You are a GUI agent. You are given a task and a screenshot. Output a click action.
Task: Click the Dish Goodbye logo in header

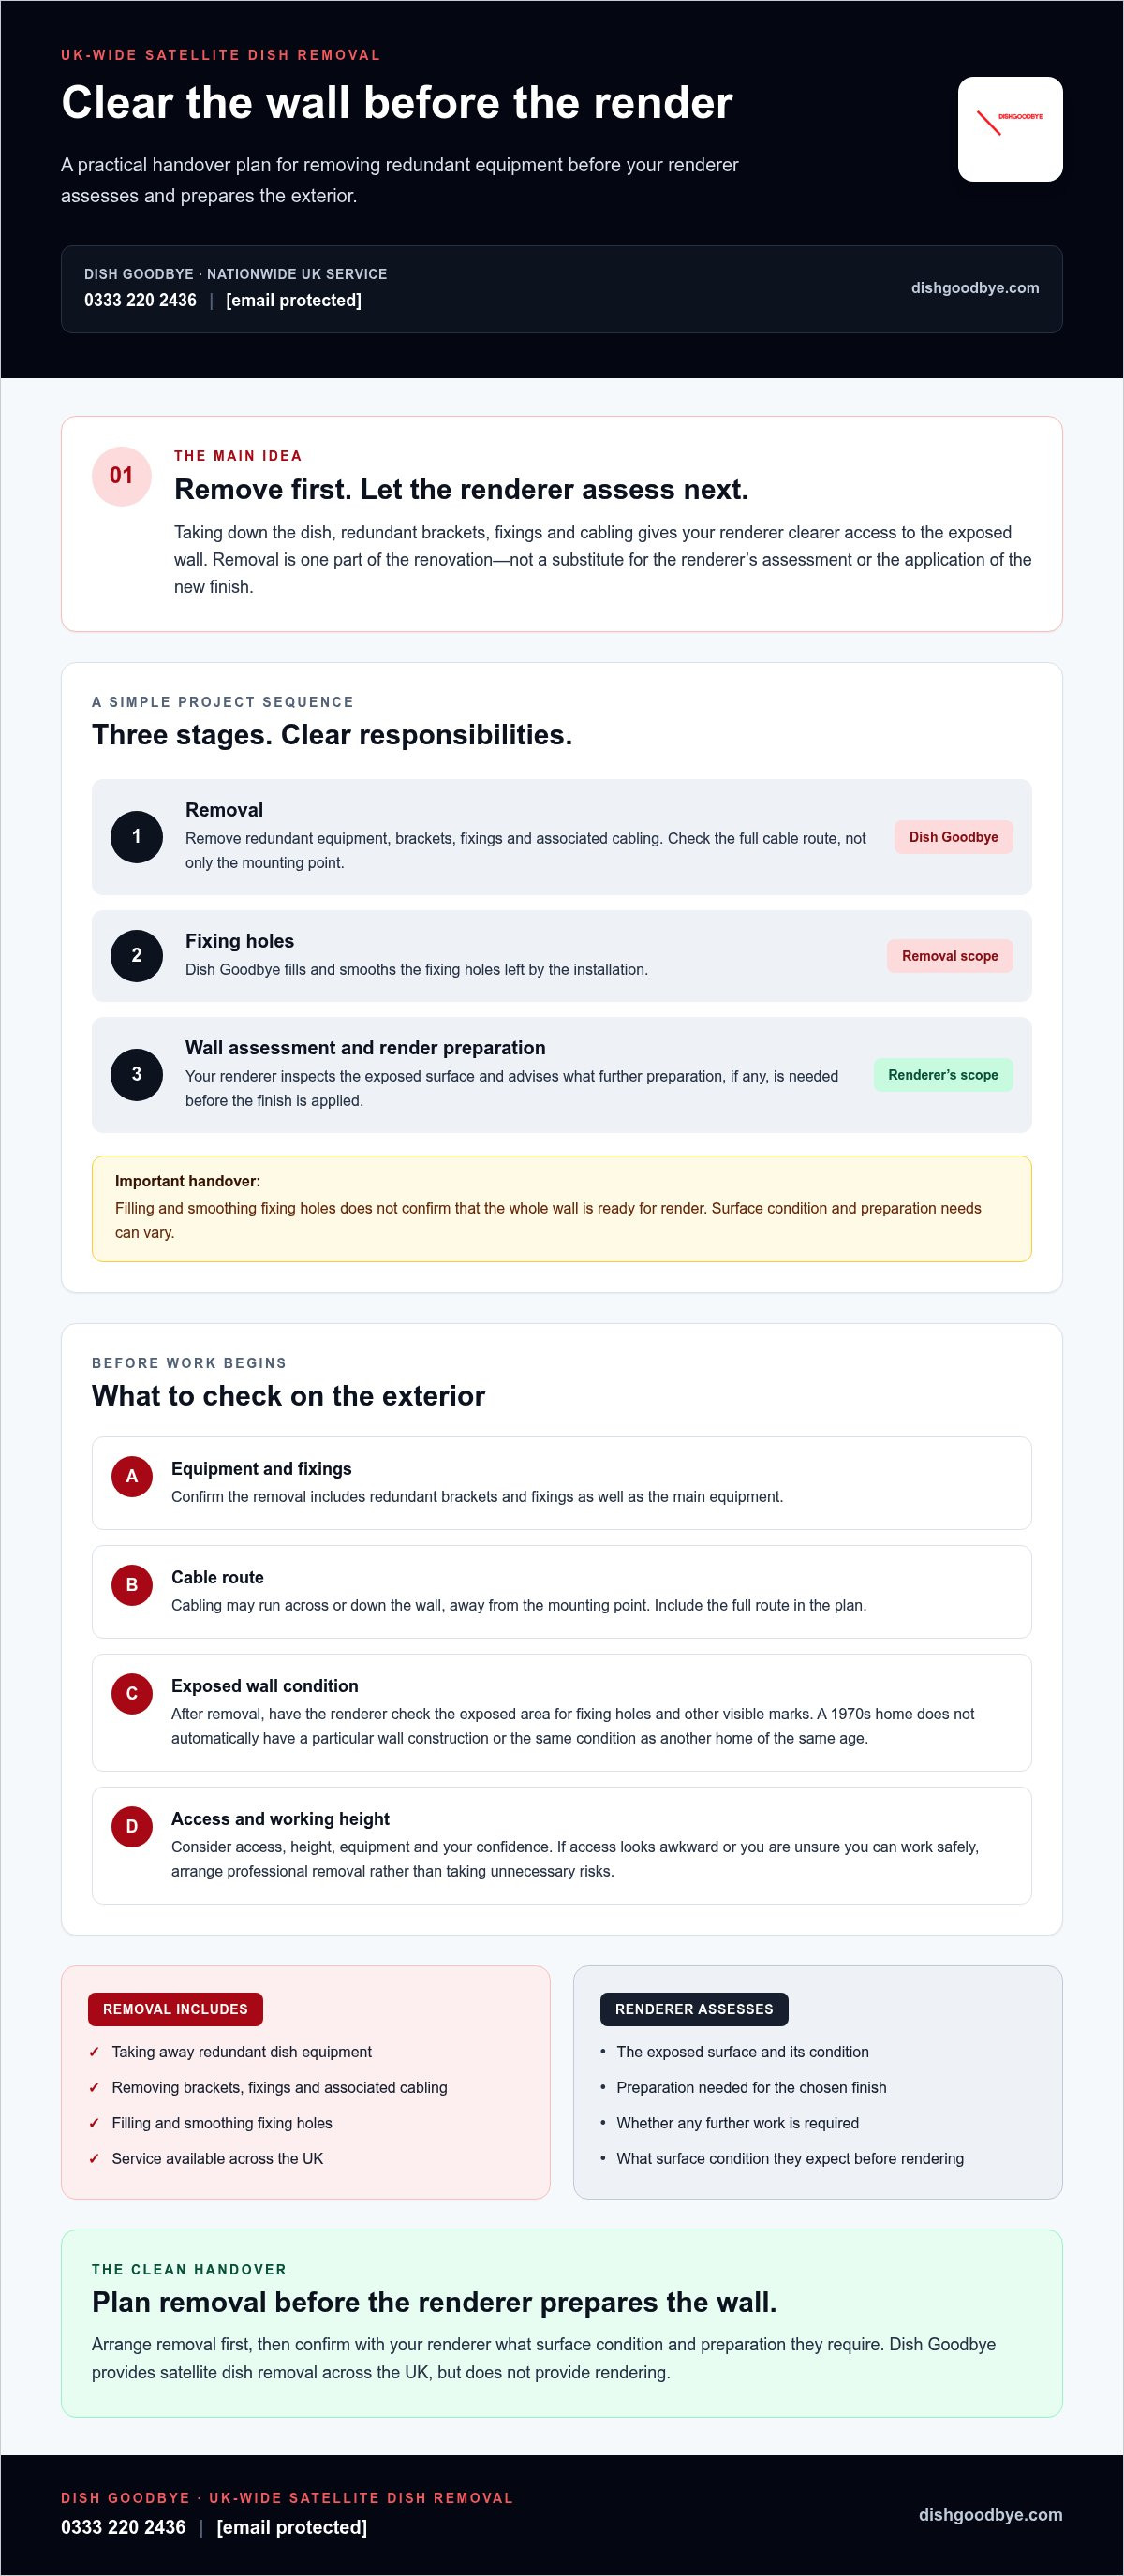[1010, 129]
